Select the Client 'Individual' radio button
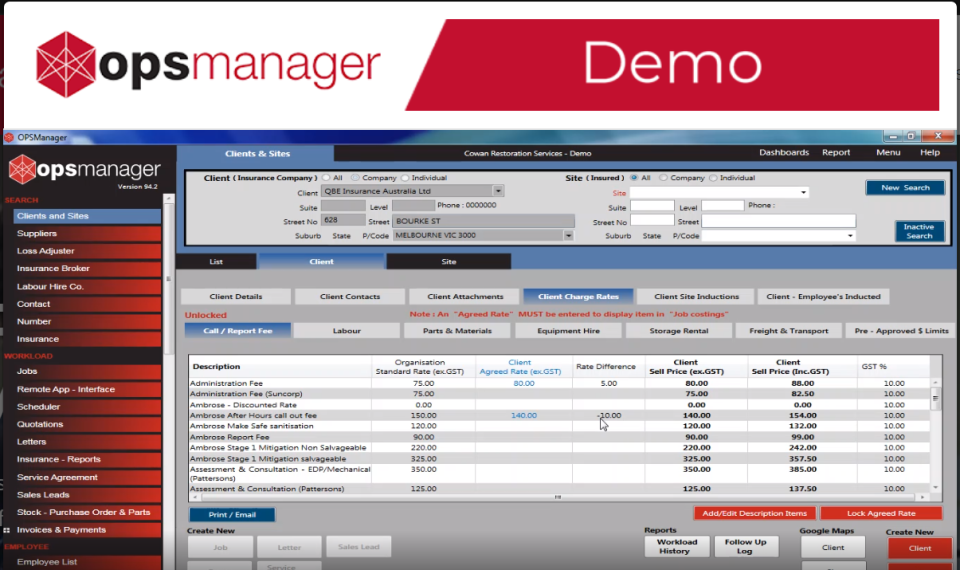960x570 pixels. 405,178
